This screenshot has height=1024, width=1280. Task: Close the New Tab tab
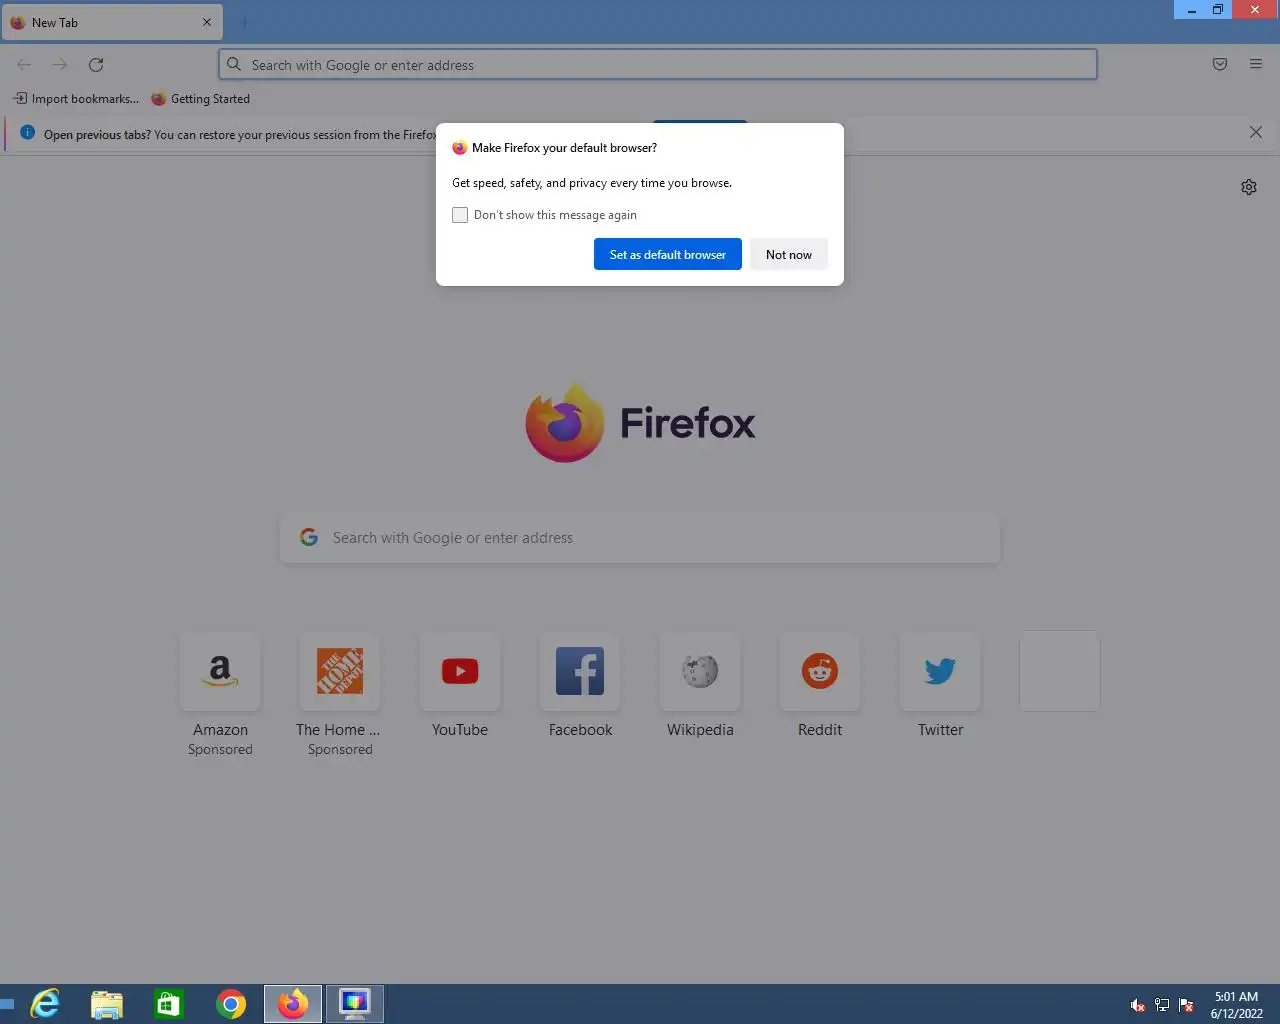[207, 22]
